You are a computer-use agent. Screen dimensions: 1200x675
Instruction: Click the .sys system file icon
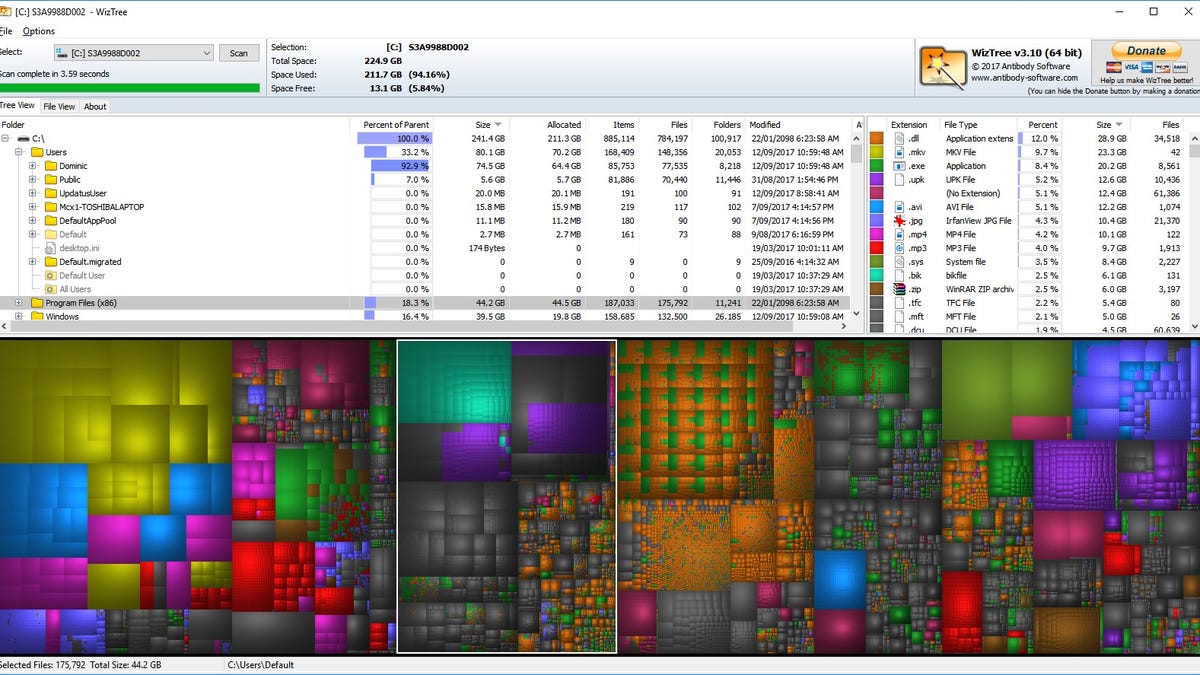[x=901, y=261]
